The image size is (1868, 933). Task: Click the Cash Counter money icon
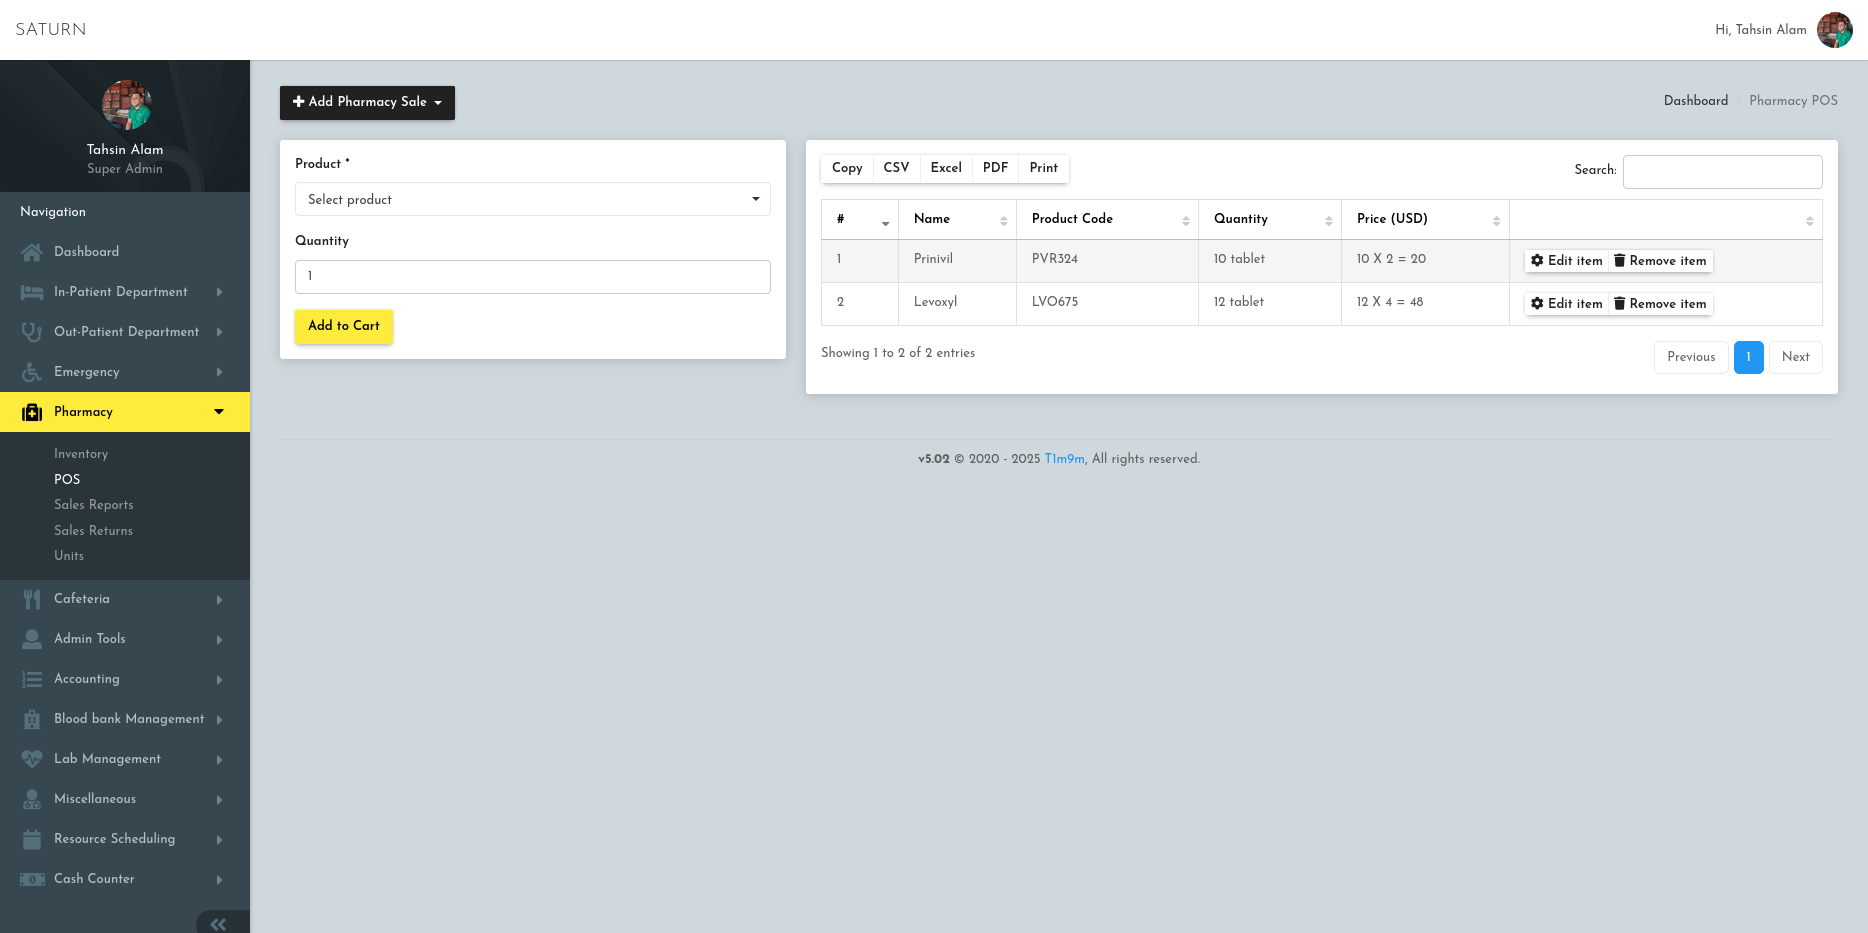(31, 879)
